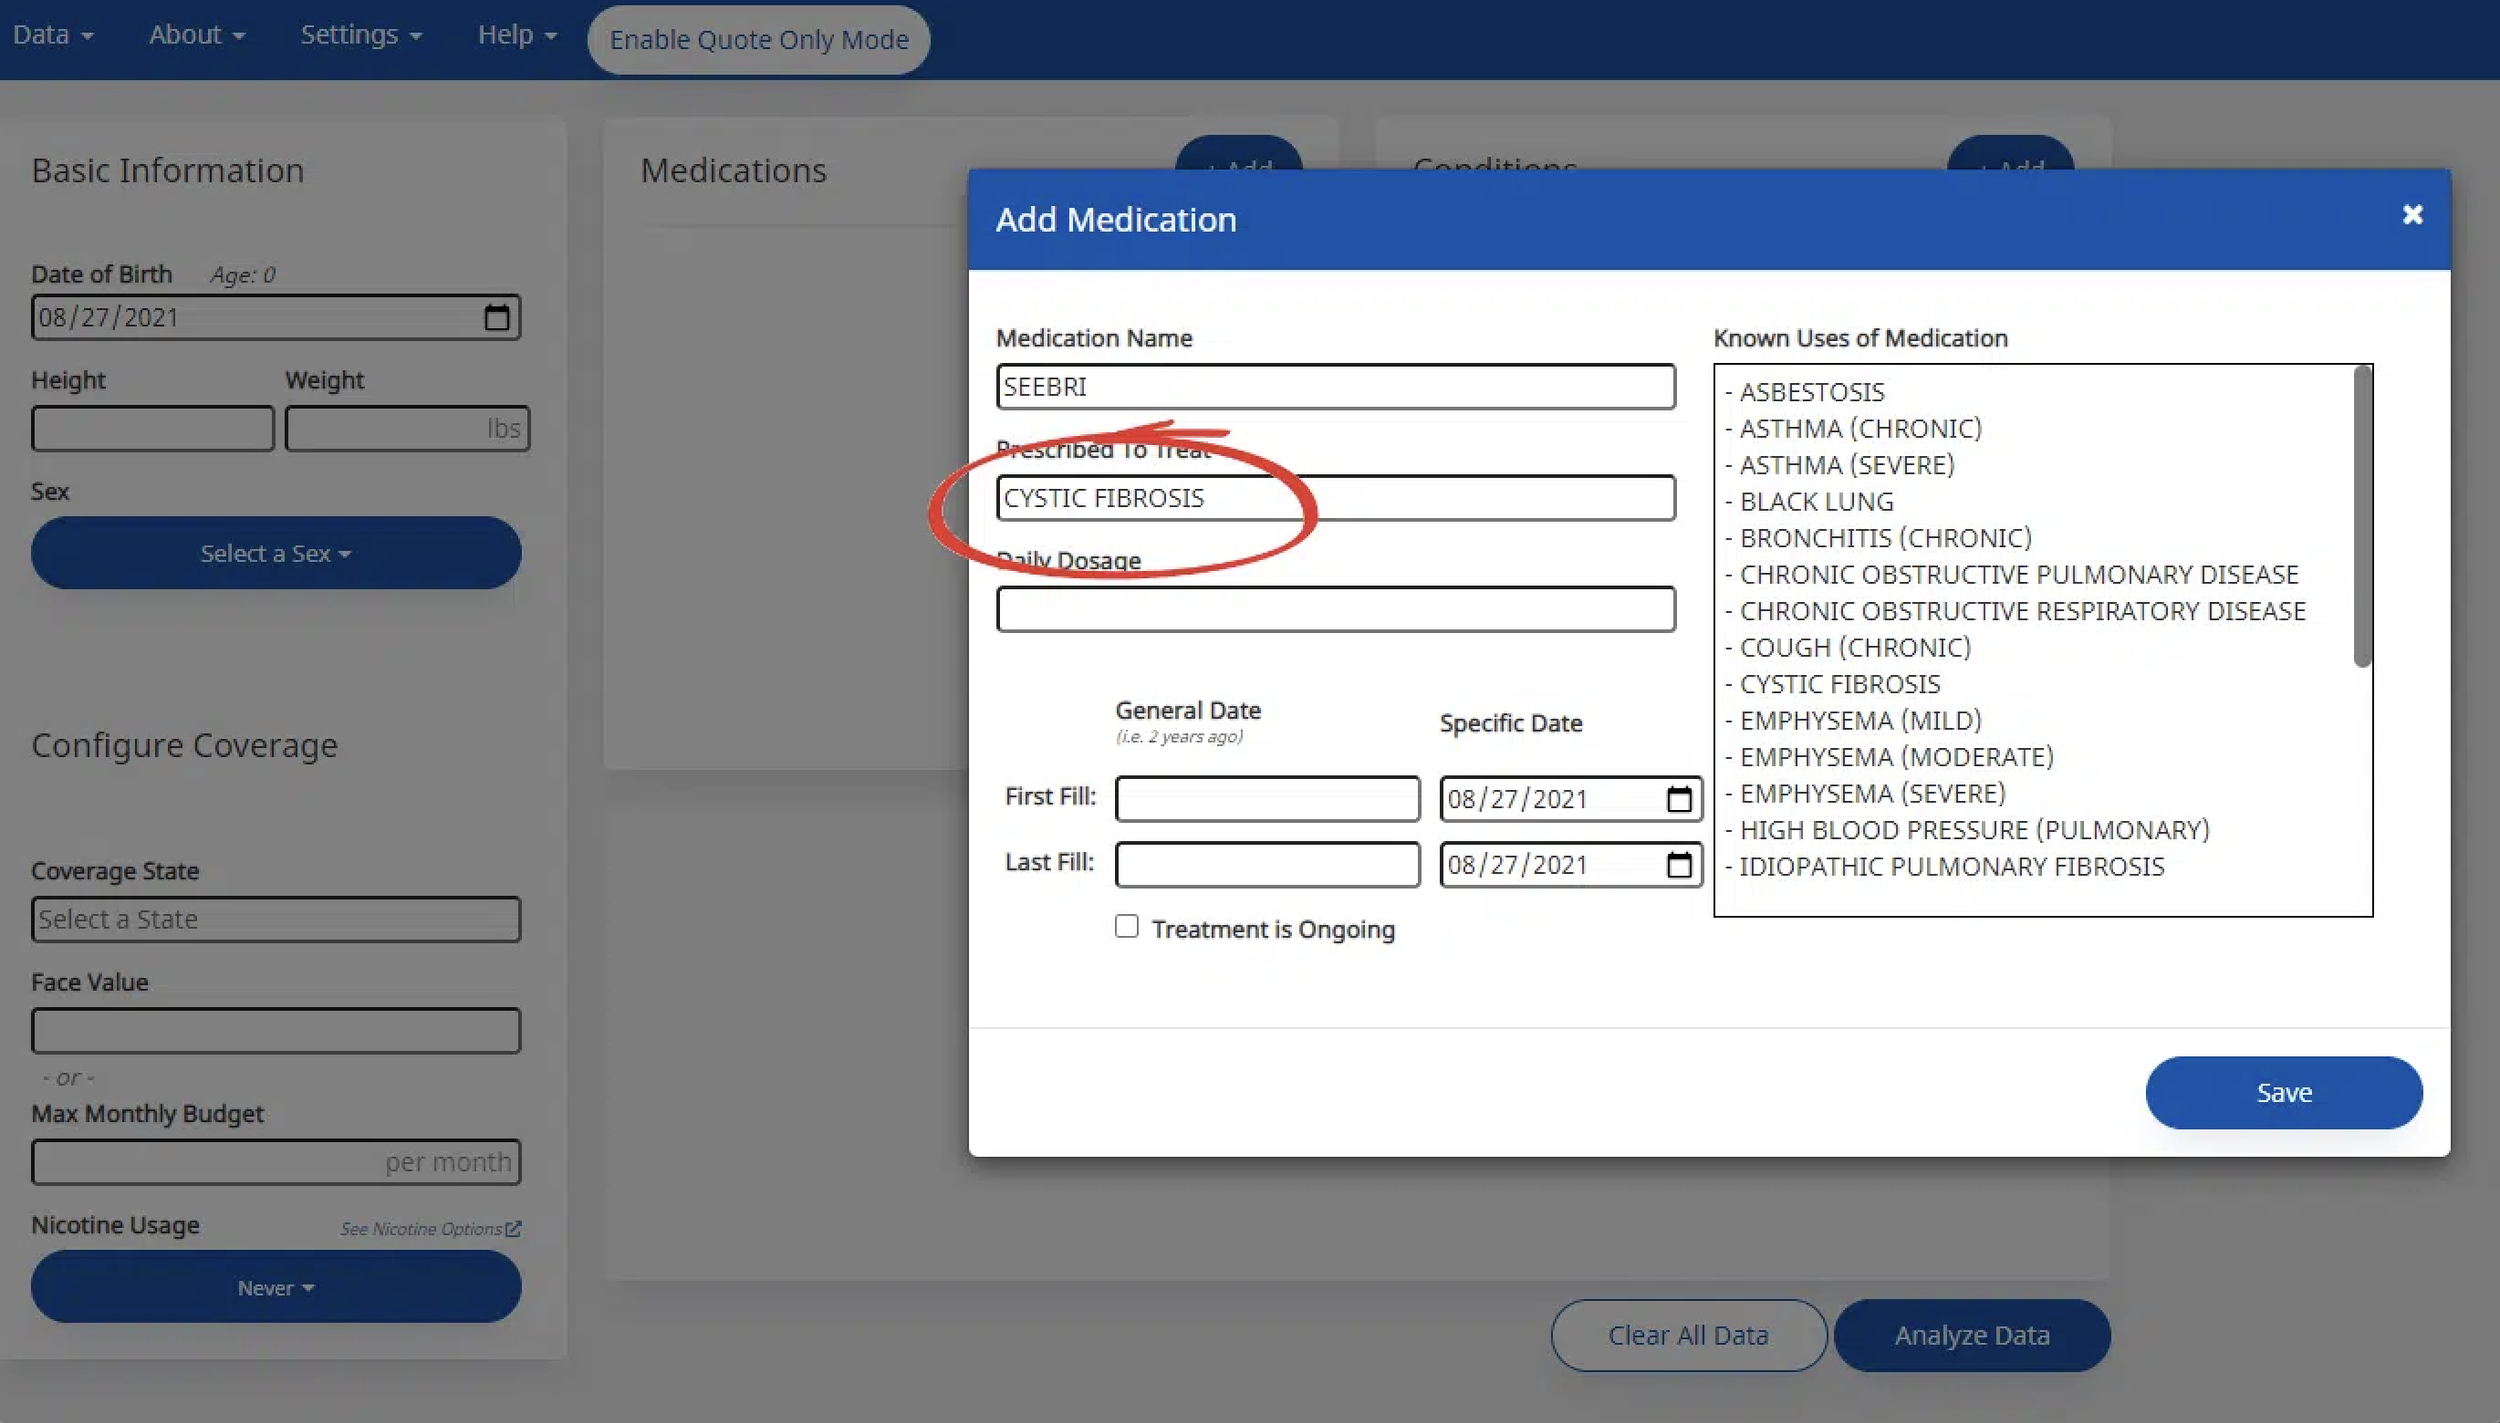Click the Select a State field

click(276, 919)
